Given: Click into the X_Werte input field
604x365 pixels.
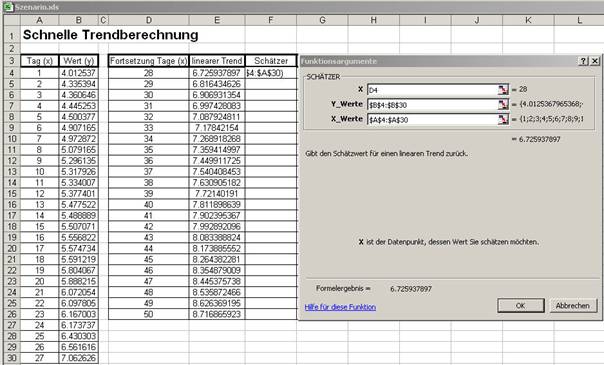Looking at the screenshot, I should point(433,119).
